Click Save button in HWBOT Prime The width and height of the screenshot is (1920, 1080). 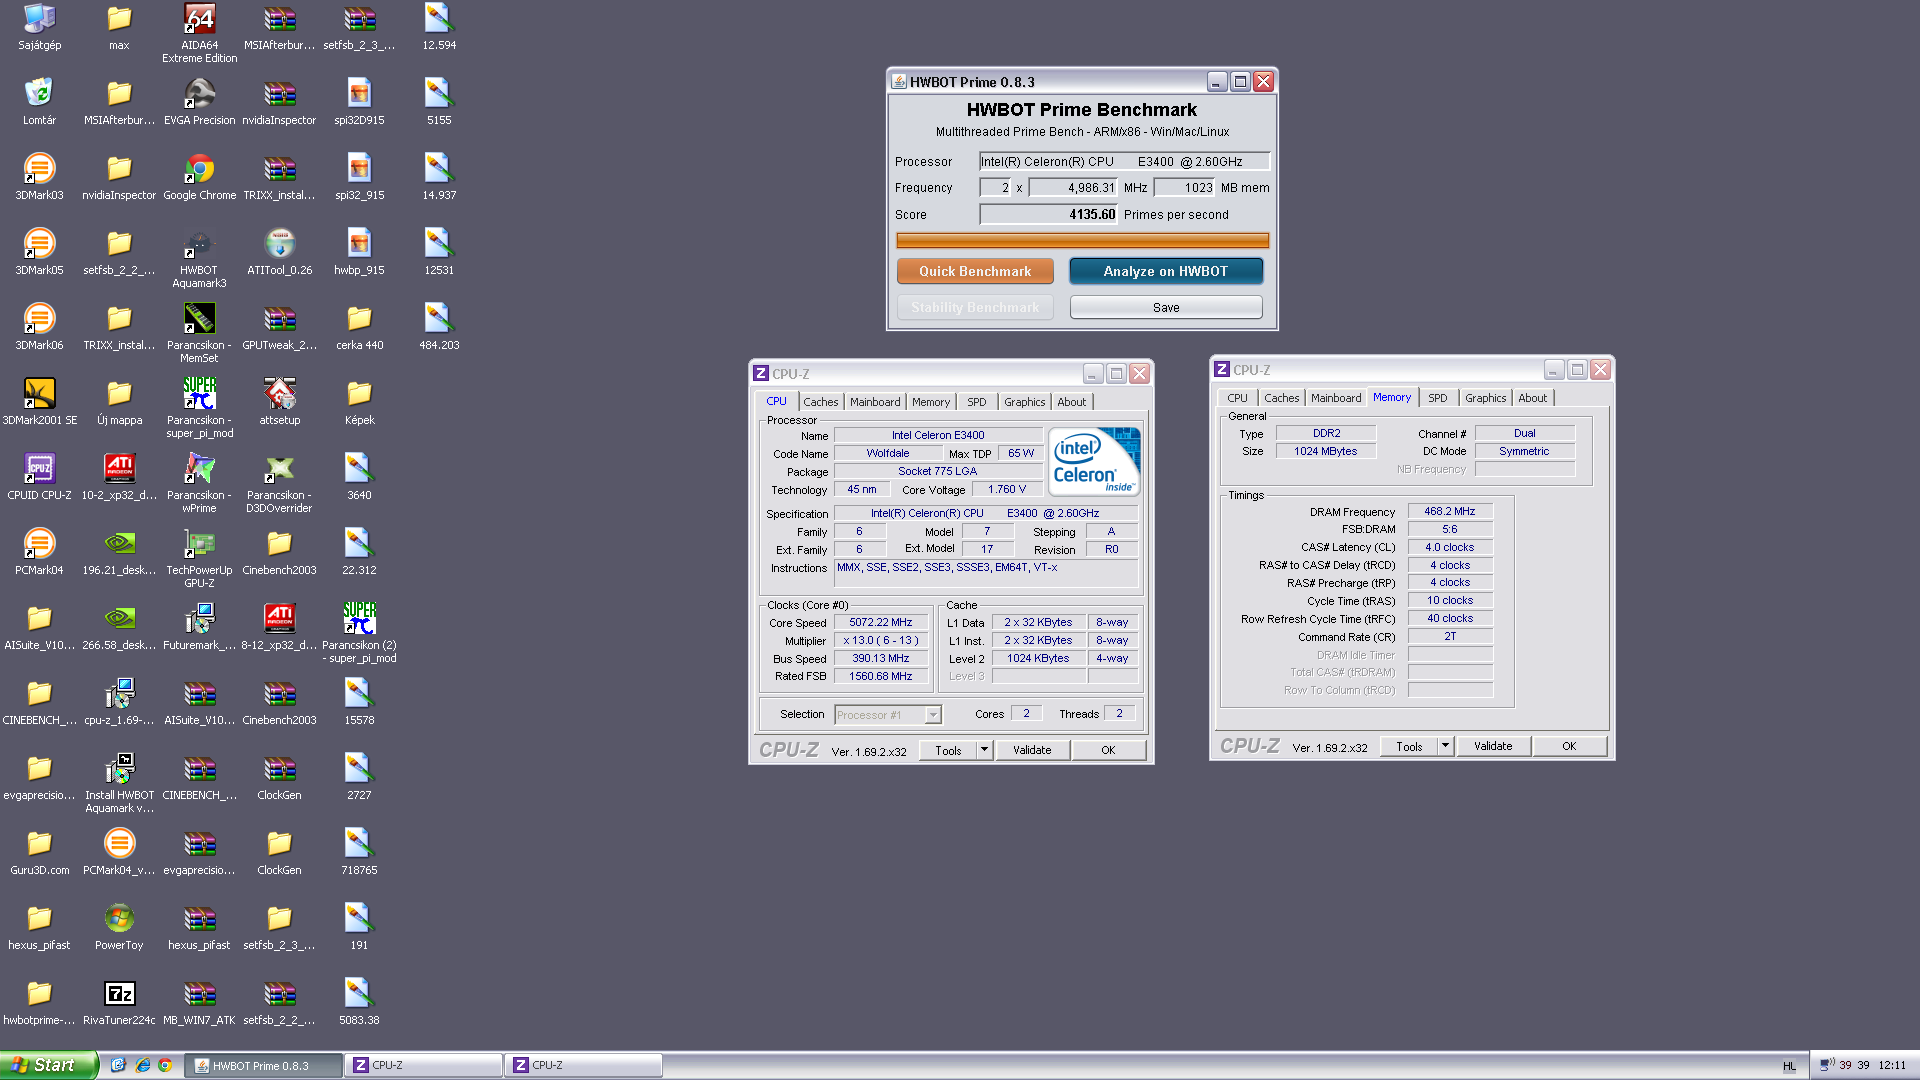tap(1166, 307)
